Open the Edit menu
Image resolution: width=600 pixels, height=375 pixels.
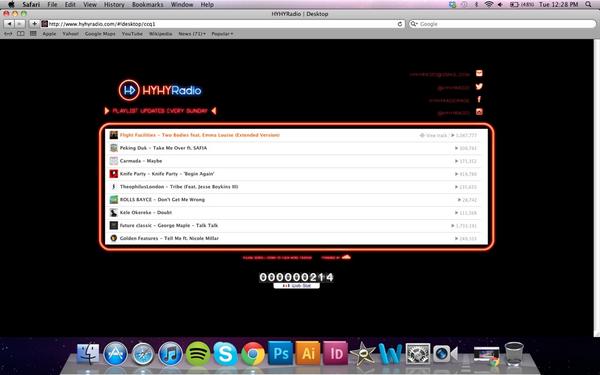(70, 5)
